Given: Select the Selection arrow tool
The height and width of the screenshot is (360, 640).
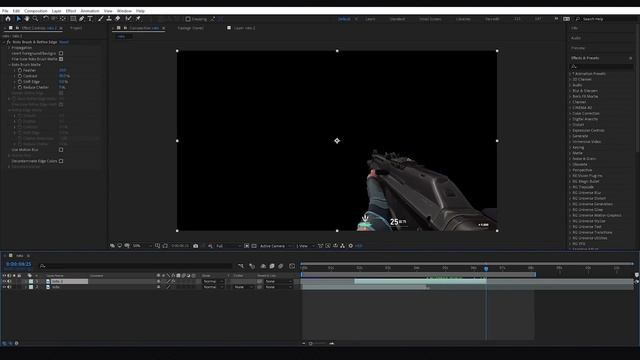Looking at the screenshot, I should (18, 19).
